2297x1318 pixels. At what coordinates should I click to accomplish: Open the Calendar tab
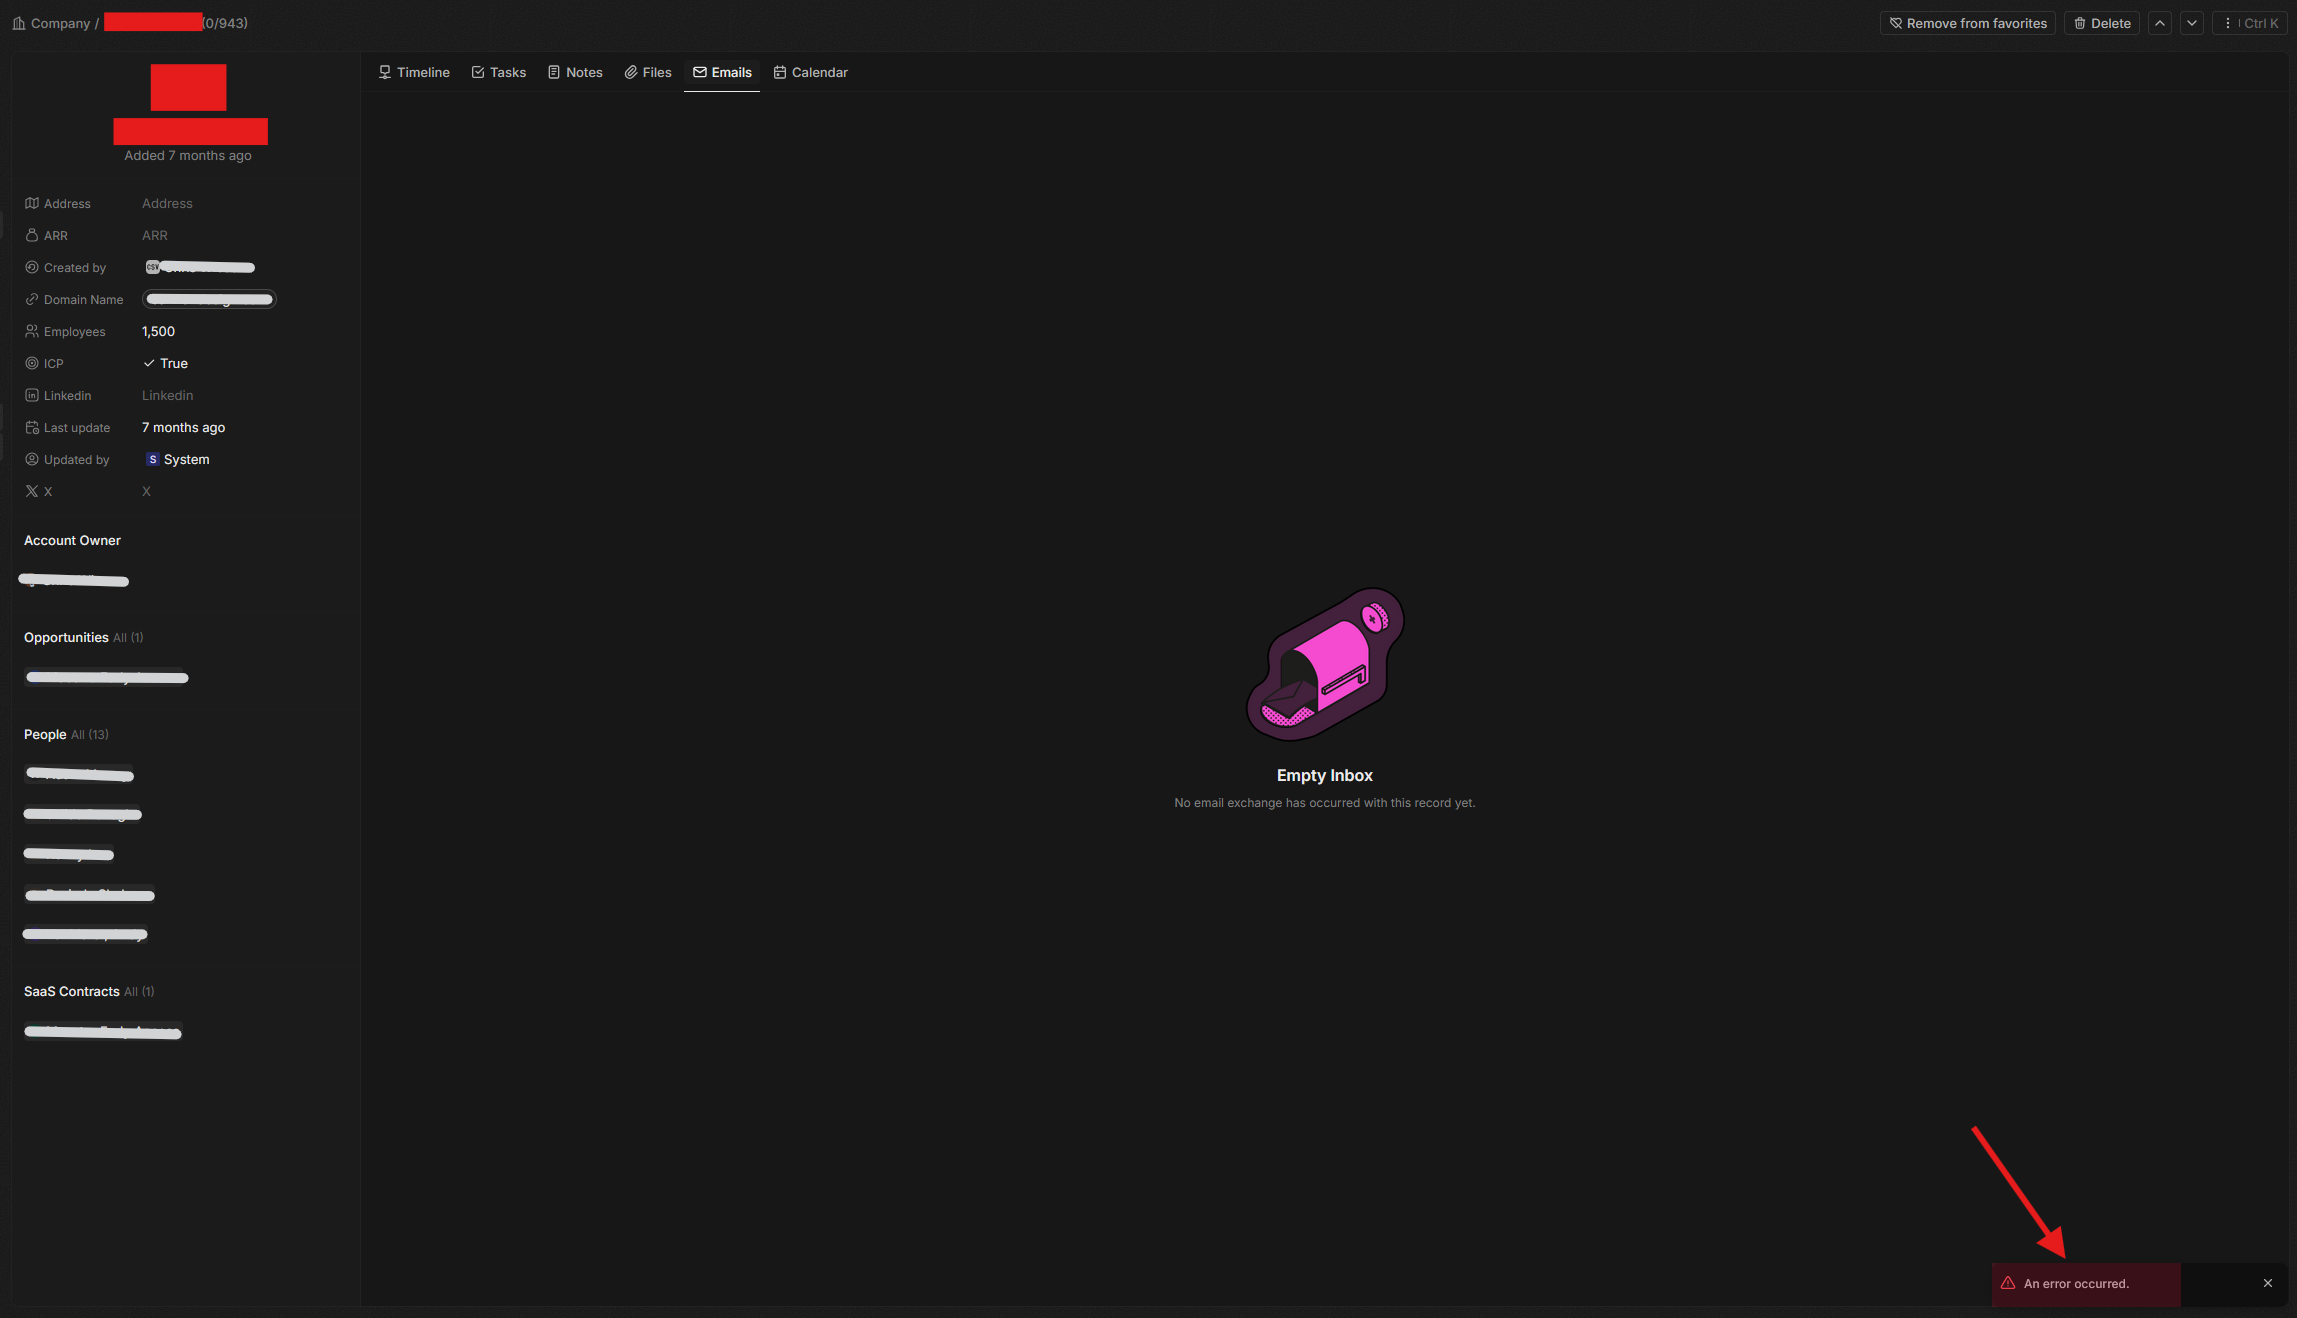810,72
